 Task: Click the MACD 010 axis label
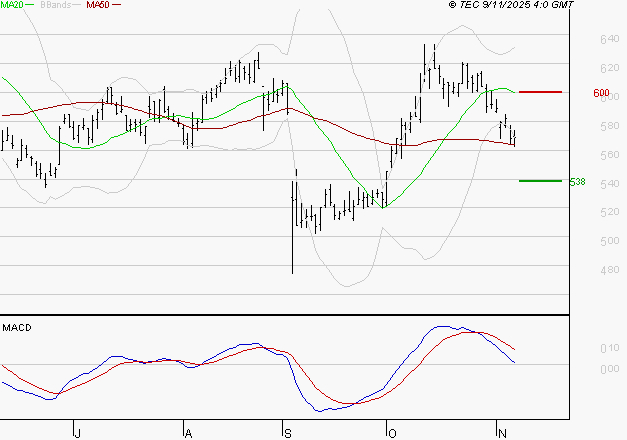click(610, 348)
